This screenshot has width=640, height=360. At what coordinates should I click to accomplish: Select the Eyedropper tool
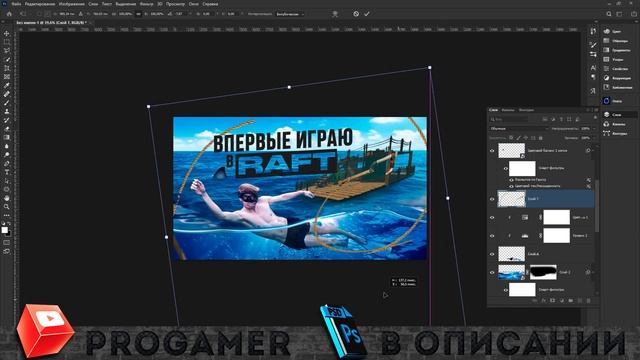tap(7, 85)
